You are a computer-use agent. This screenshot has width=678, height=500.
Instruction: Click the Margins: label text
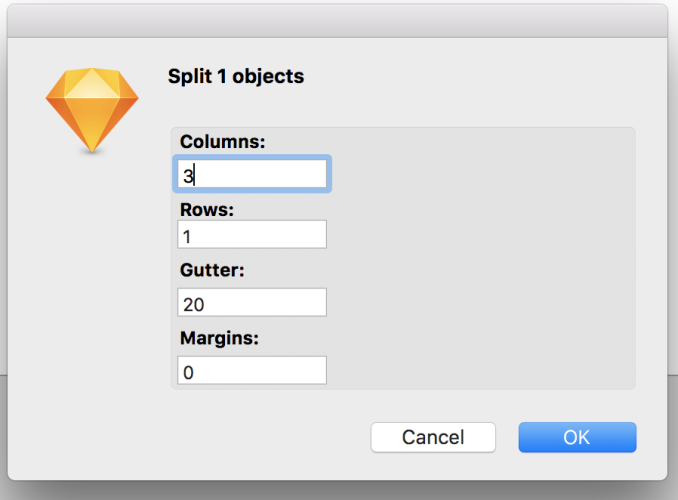[x=219, y=338]
